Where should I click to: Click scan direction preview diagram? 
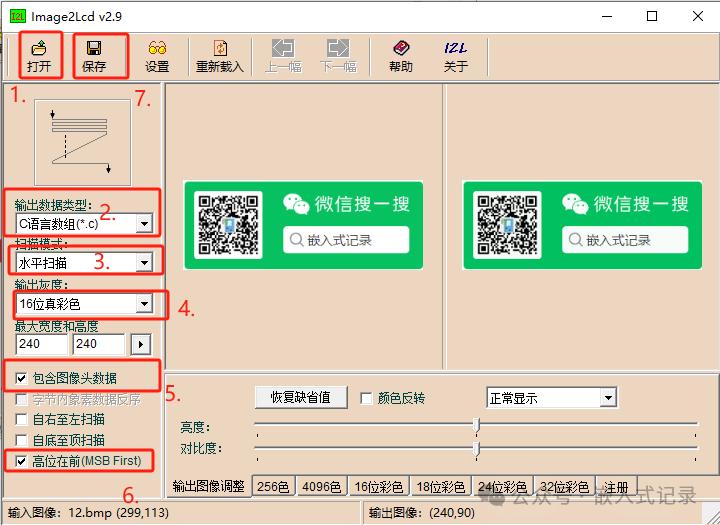(x=83, y=142)
